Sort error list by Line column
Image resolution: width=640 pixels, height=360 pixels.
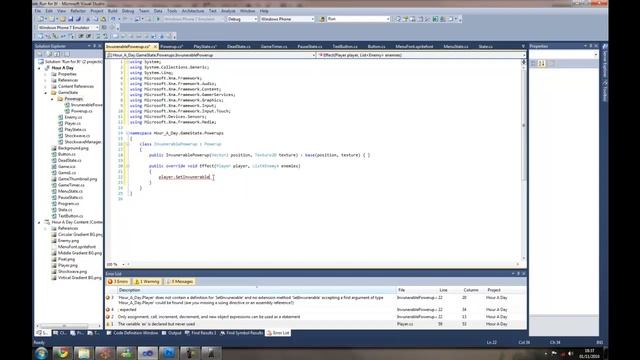tap(449, 290)
